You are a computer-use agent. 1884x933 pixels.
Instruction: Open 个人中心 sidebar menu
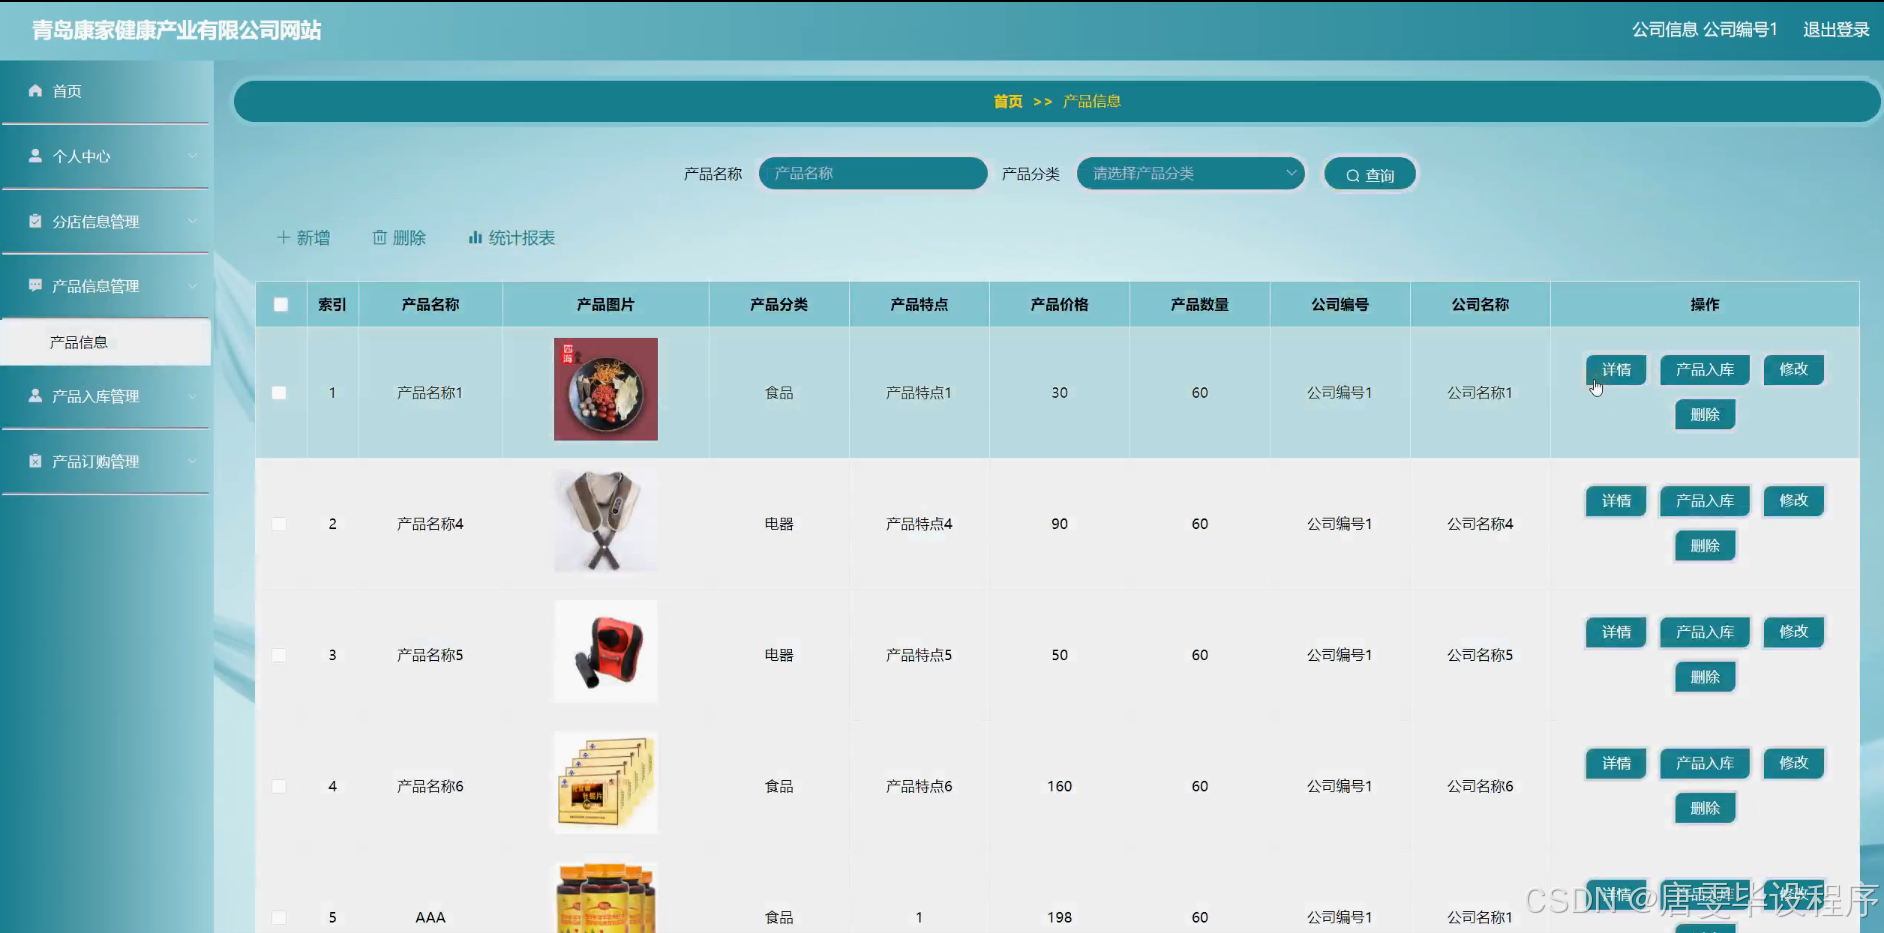(106, 156)
